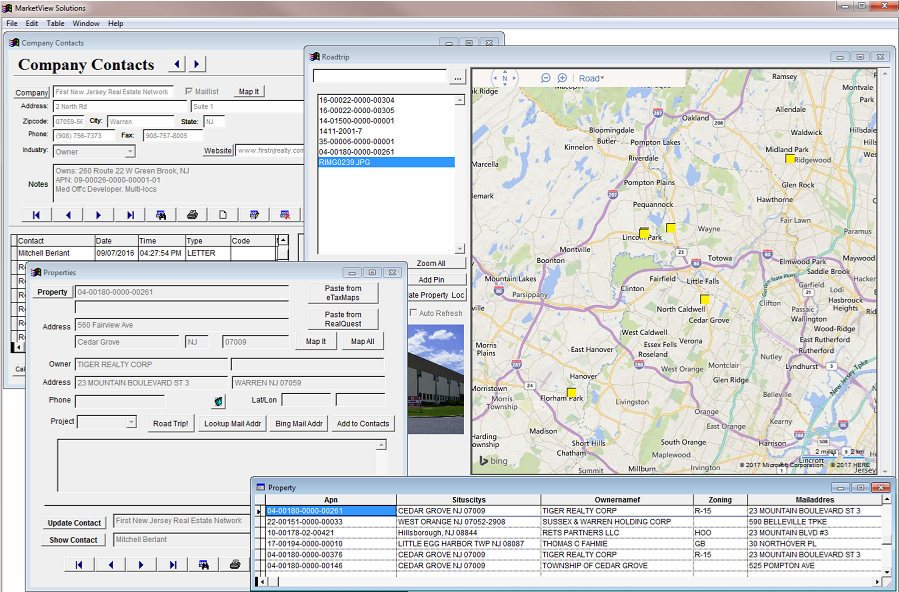Screen dimensions: 899x592
Task: Open the Window menu
Action: point(86,23)
